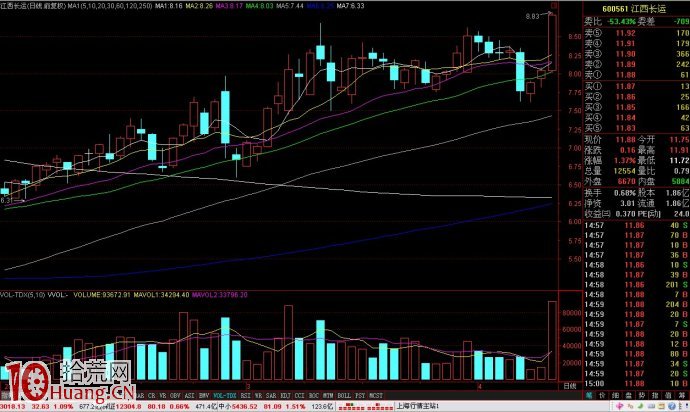Click the 涨幅 value 1.37%
Image resolution: width=690 pixels, height=412 pixels.
[625, 161]
